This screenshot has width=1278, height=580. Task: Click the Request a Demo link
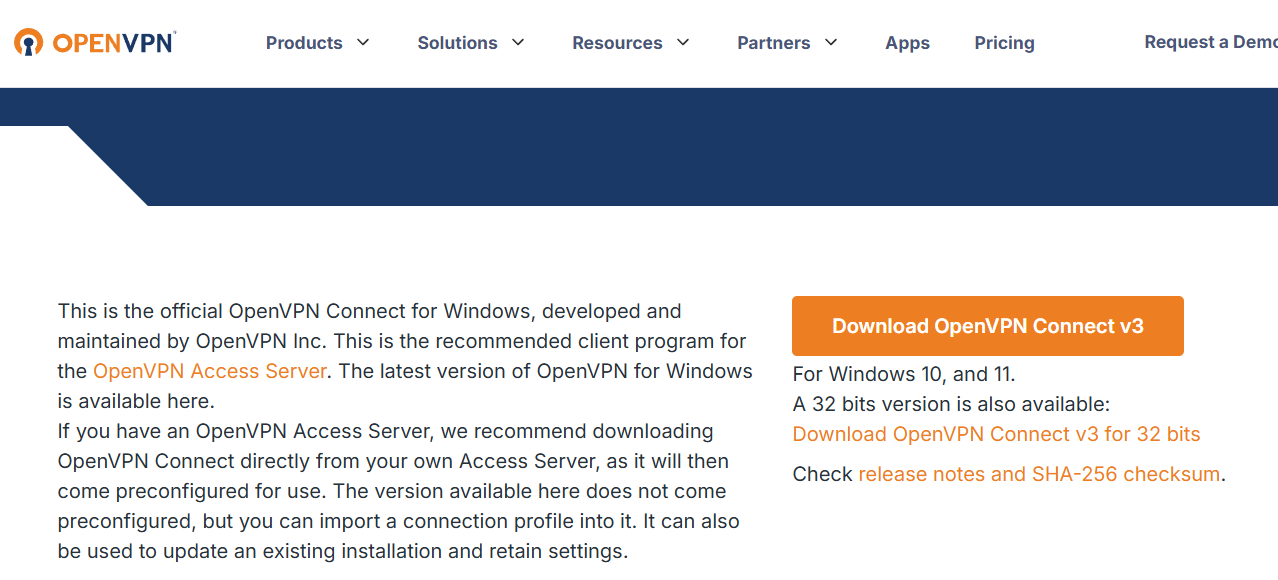click(x=1211, y=42)
